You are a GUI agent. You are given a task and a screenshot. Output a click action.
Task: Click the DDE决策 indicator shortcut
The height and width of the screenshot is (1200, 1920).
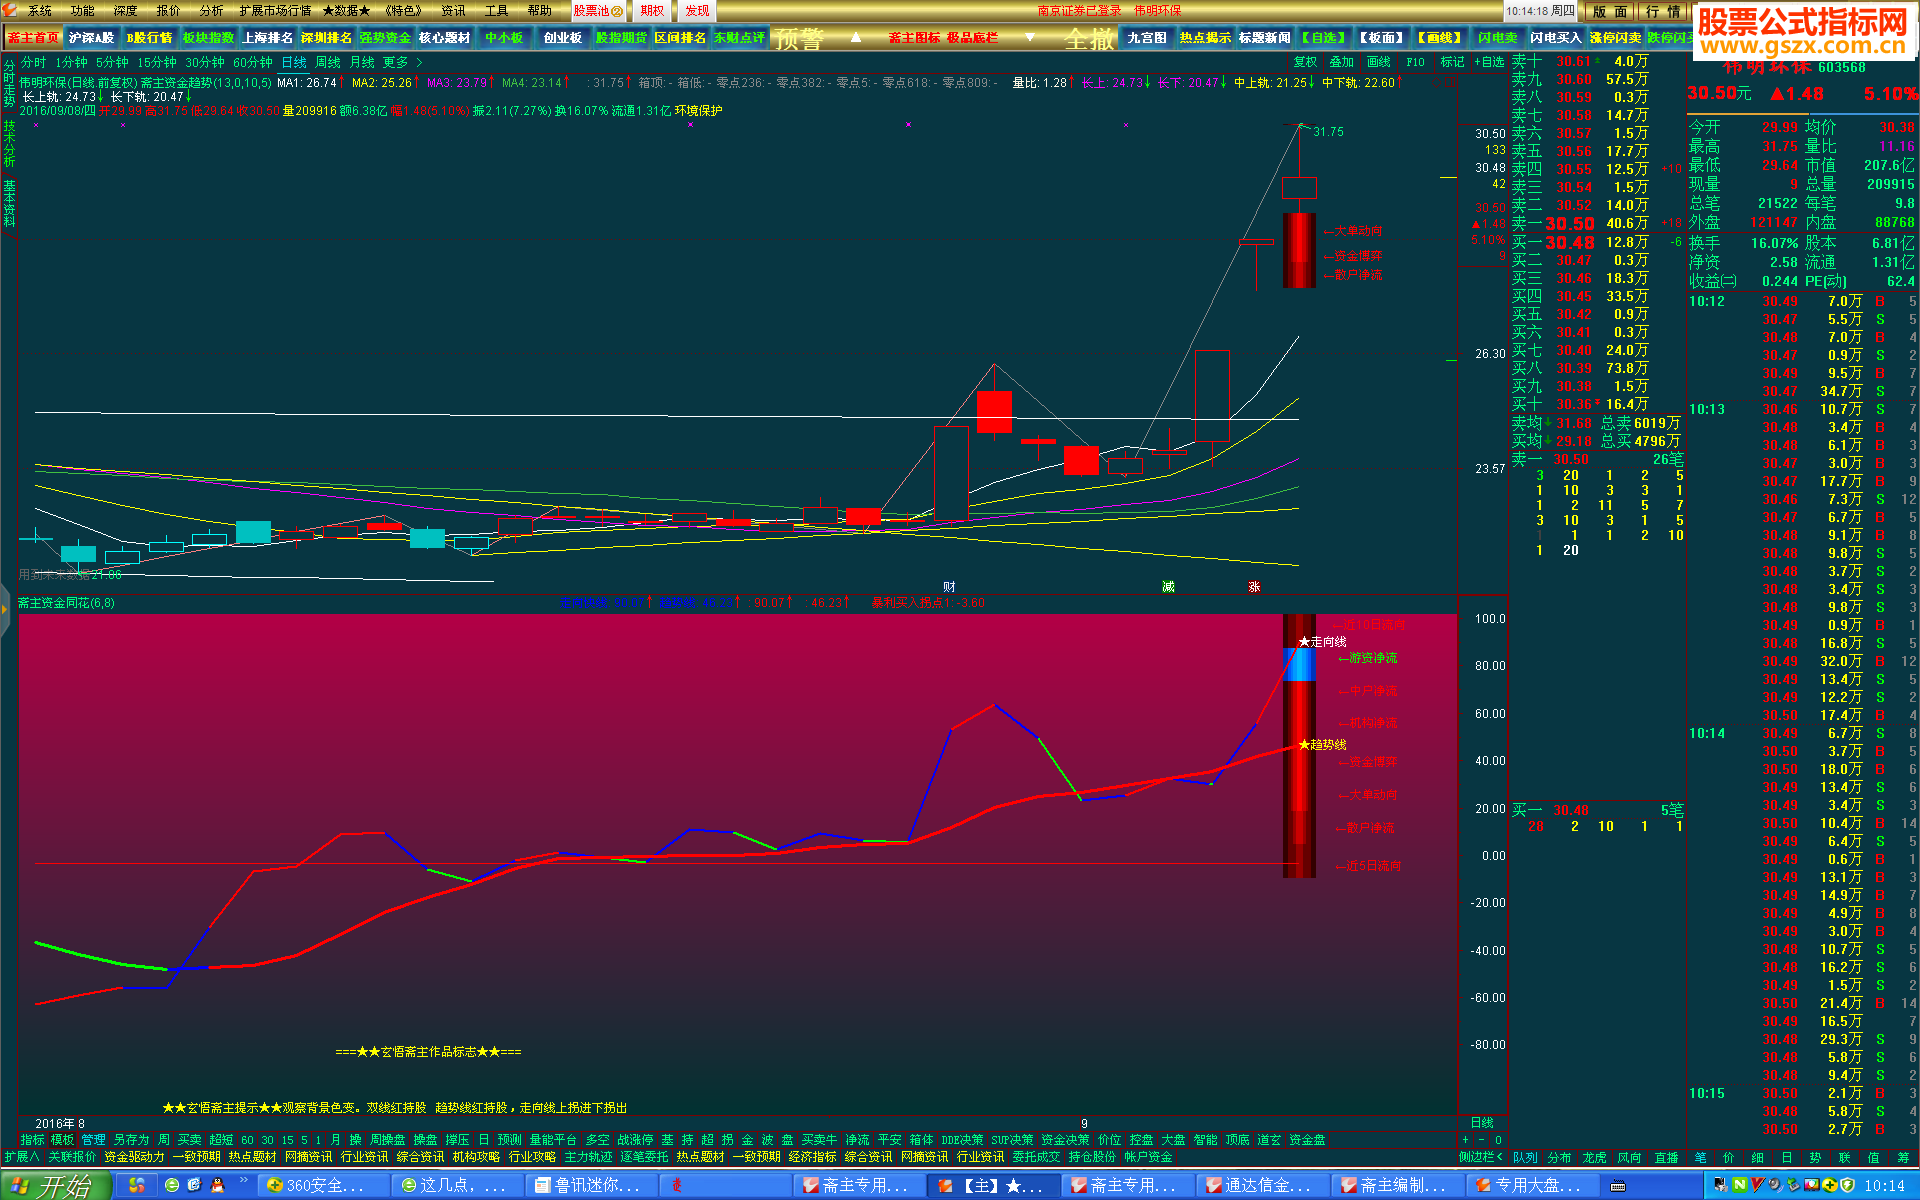coord(962,1140)
